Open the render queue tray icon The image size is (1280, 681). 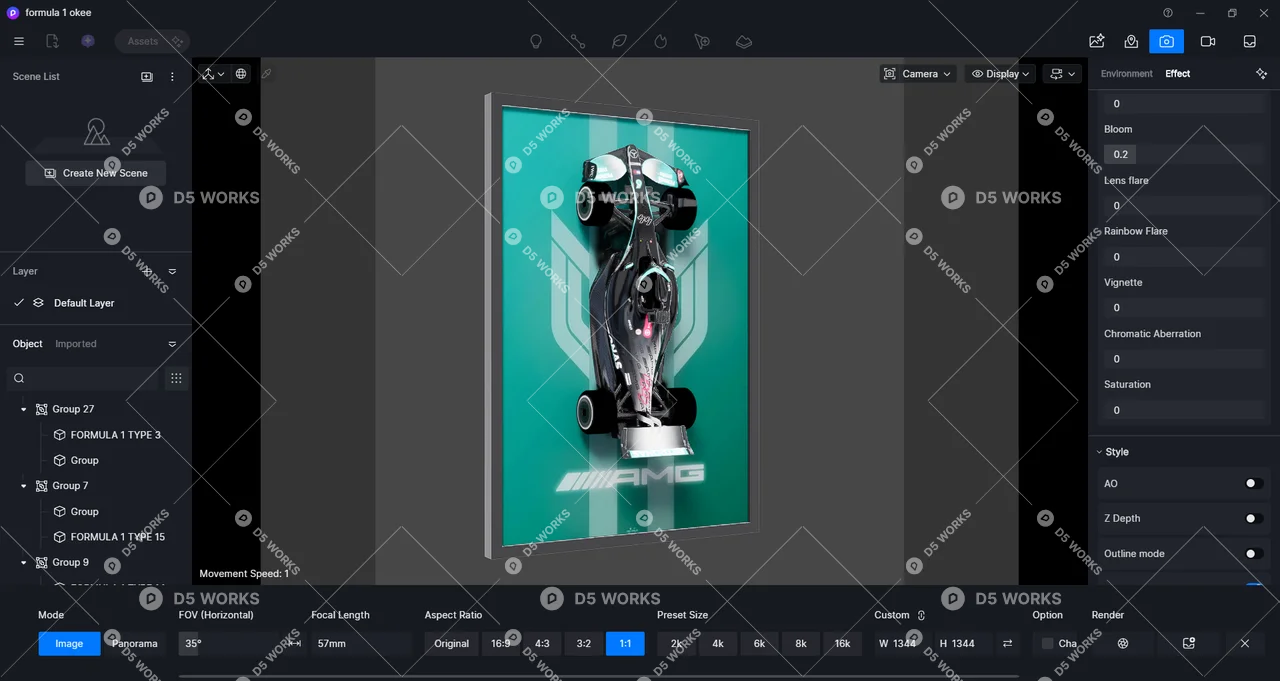tap(1250, 41)
